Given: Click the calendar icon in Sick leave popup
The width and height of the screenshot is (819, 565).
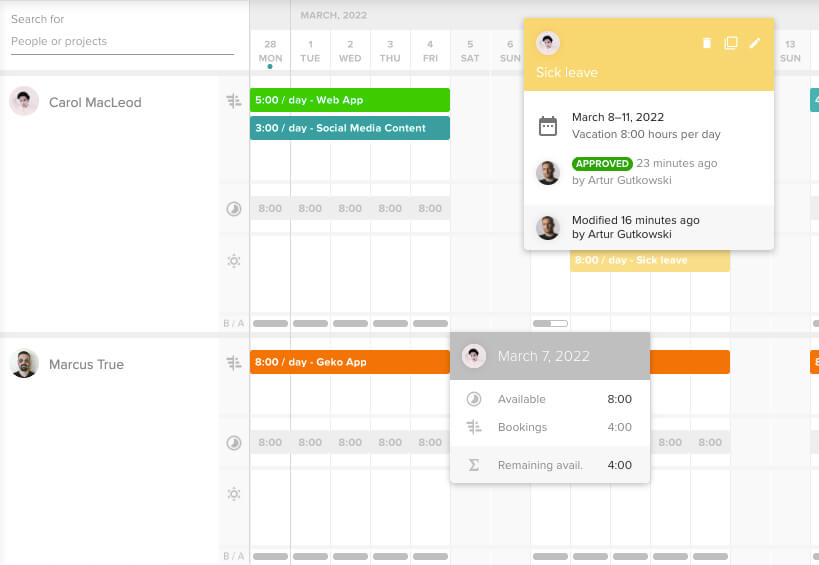Looking at the screenshot, I should (x=548, y=126).
